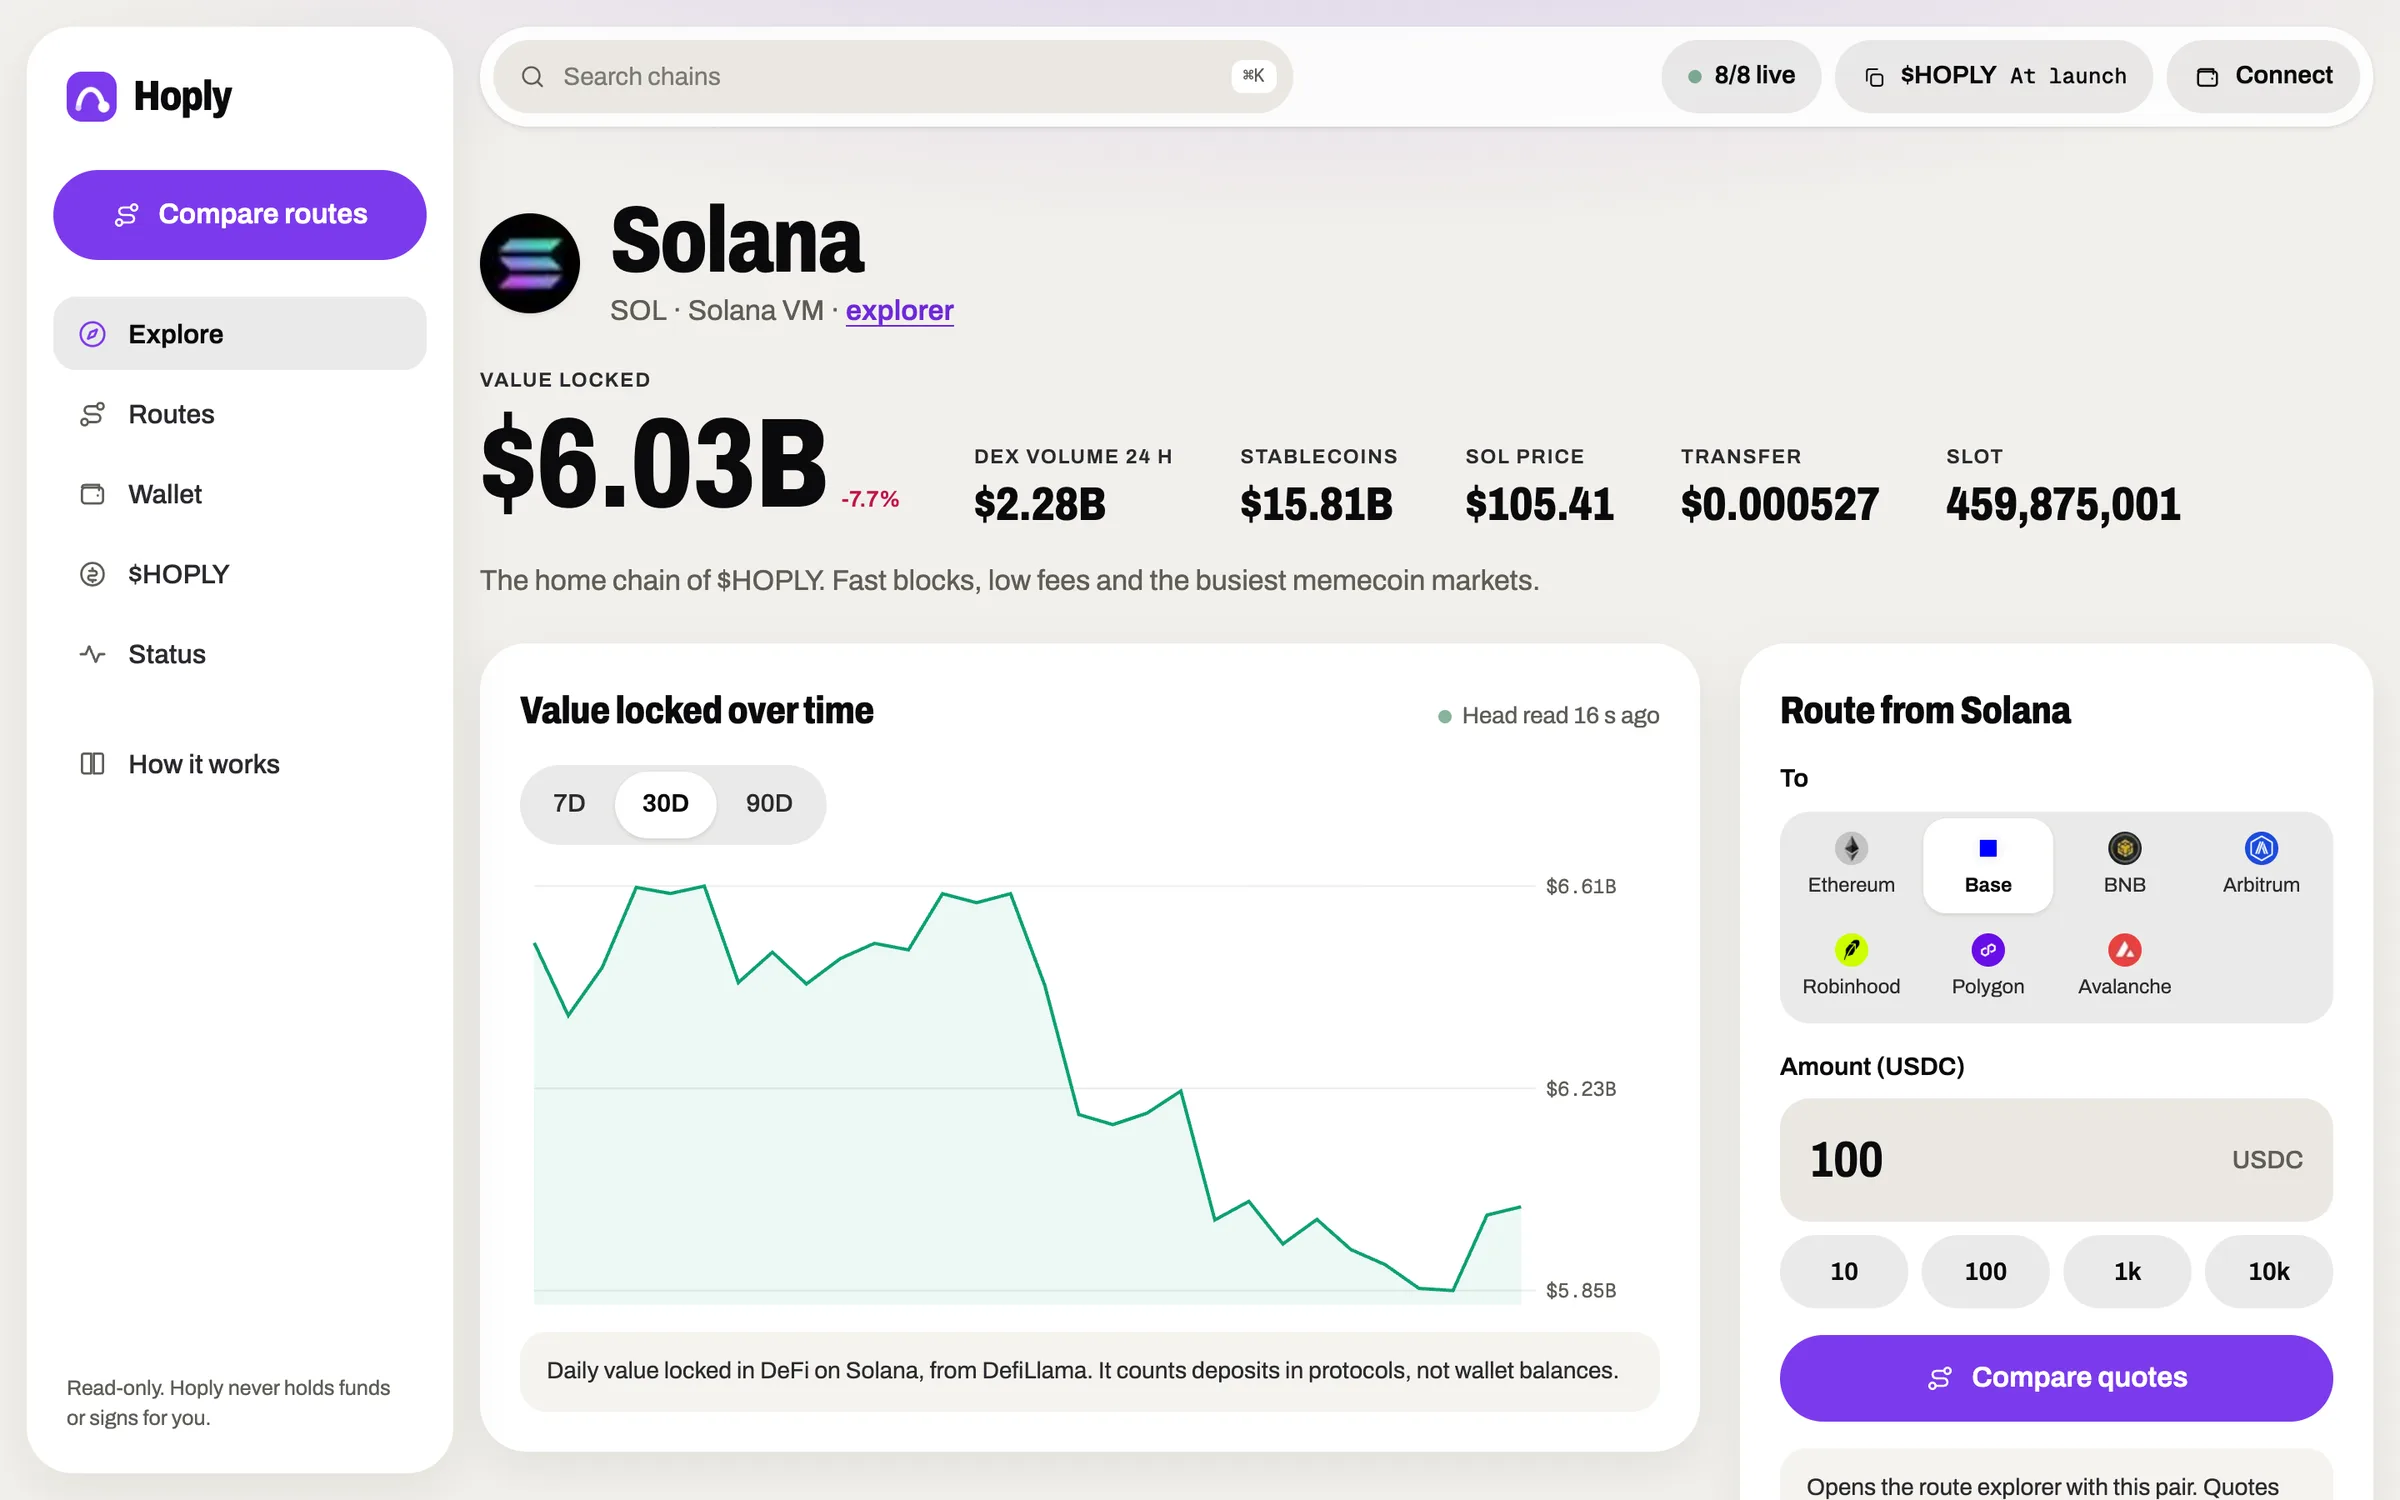Set amount preset to 1k
2400x1500 pixels.
[2127, 1272]
